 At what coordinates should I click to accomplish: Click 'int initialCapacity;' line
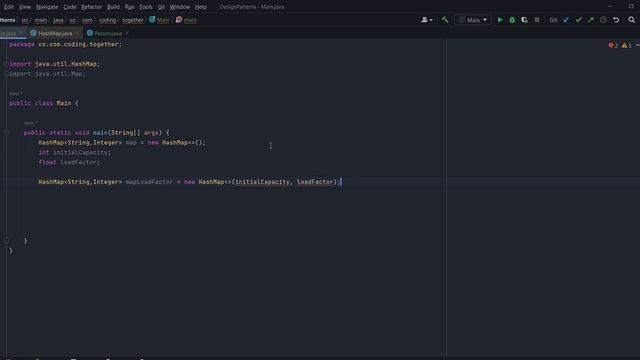[x=74, y=152]
